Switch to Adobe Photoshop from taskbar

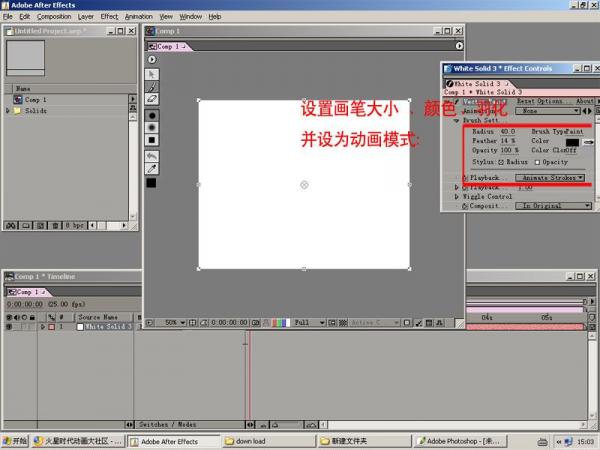(461, 441)
